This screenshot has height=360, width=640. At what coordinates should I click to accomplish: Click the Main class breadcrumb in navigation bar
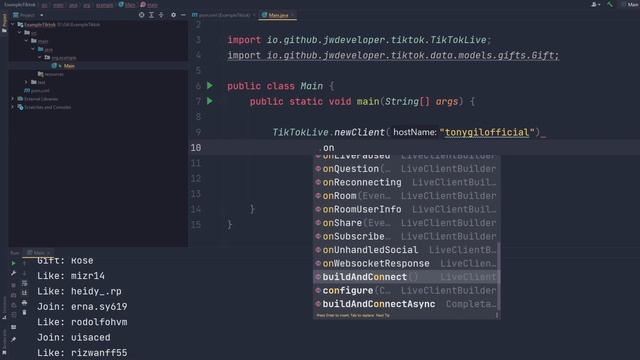click(x=127, y=4)
